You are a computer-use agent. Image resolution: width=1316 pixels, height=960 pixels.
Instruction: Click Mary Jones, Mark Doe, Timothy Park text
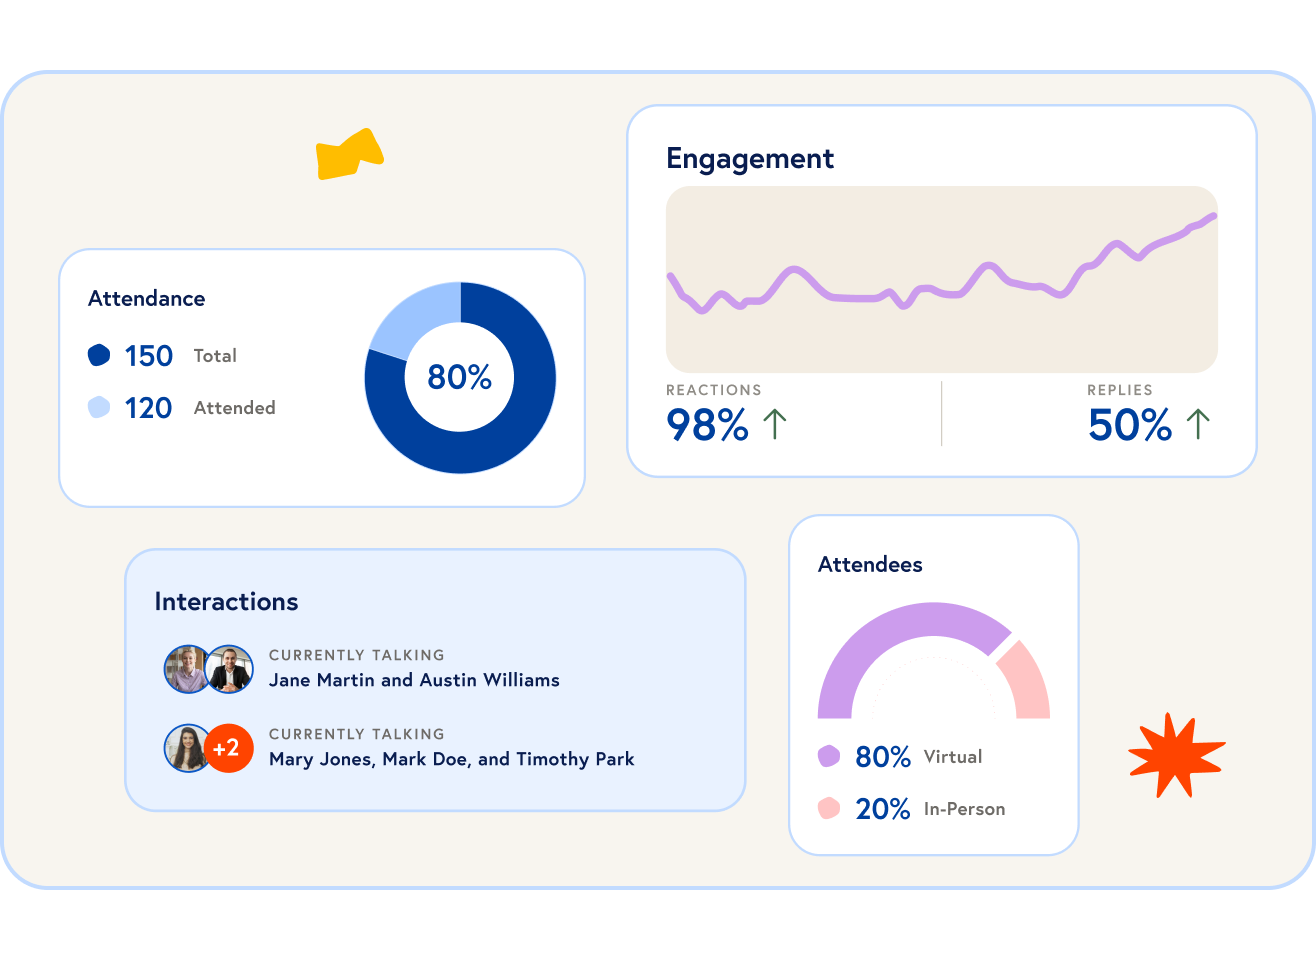[451, 759]
